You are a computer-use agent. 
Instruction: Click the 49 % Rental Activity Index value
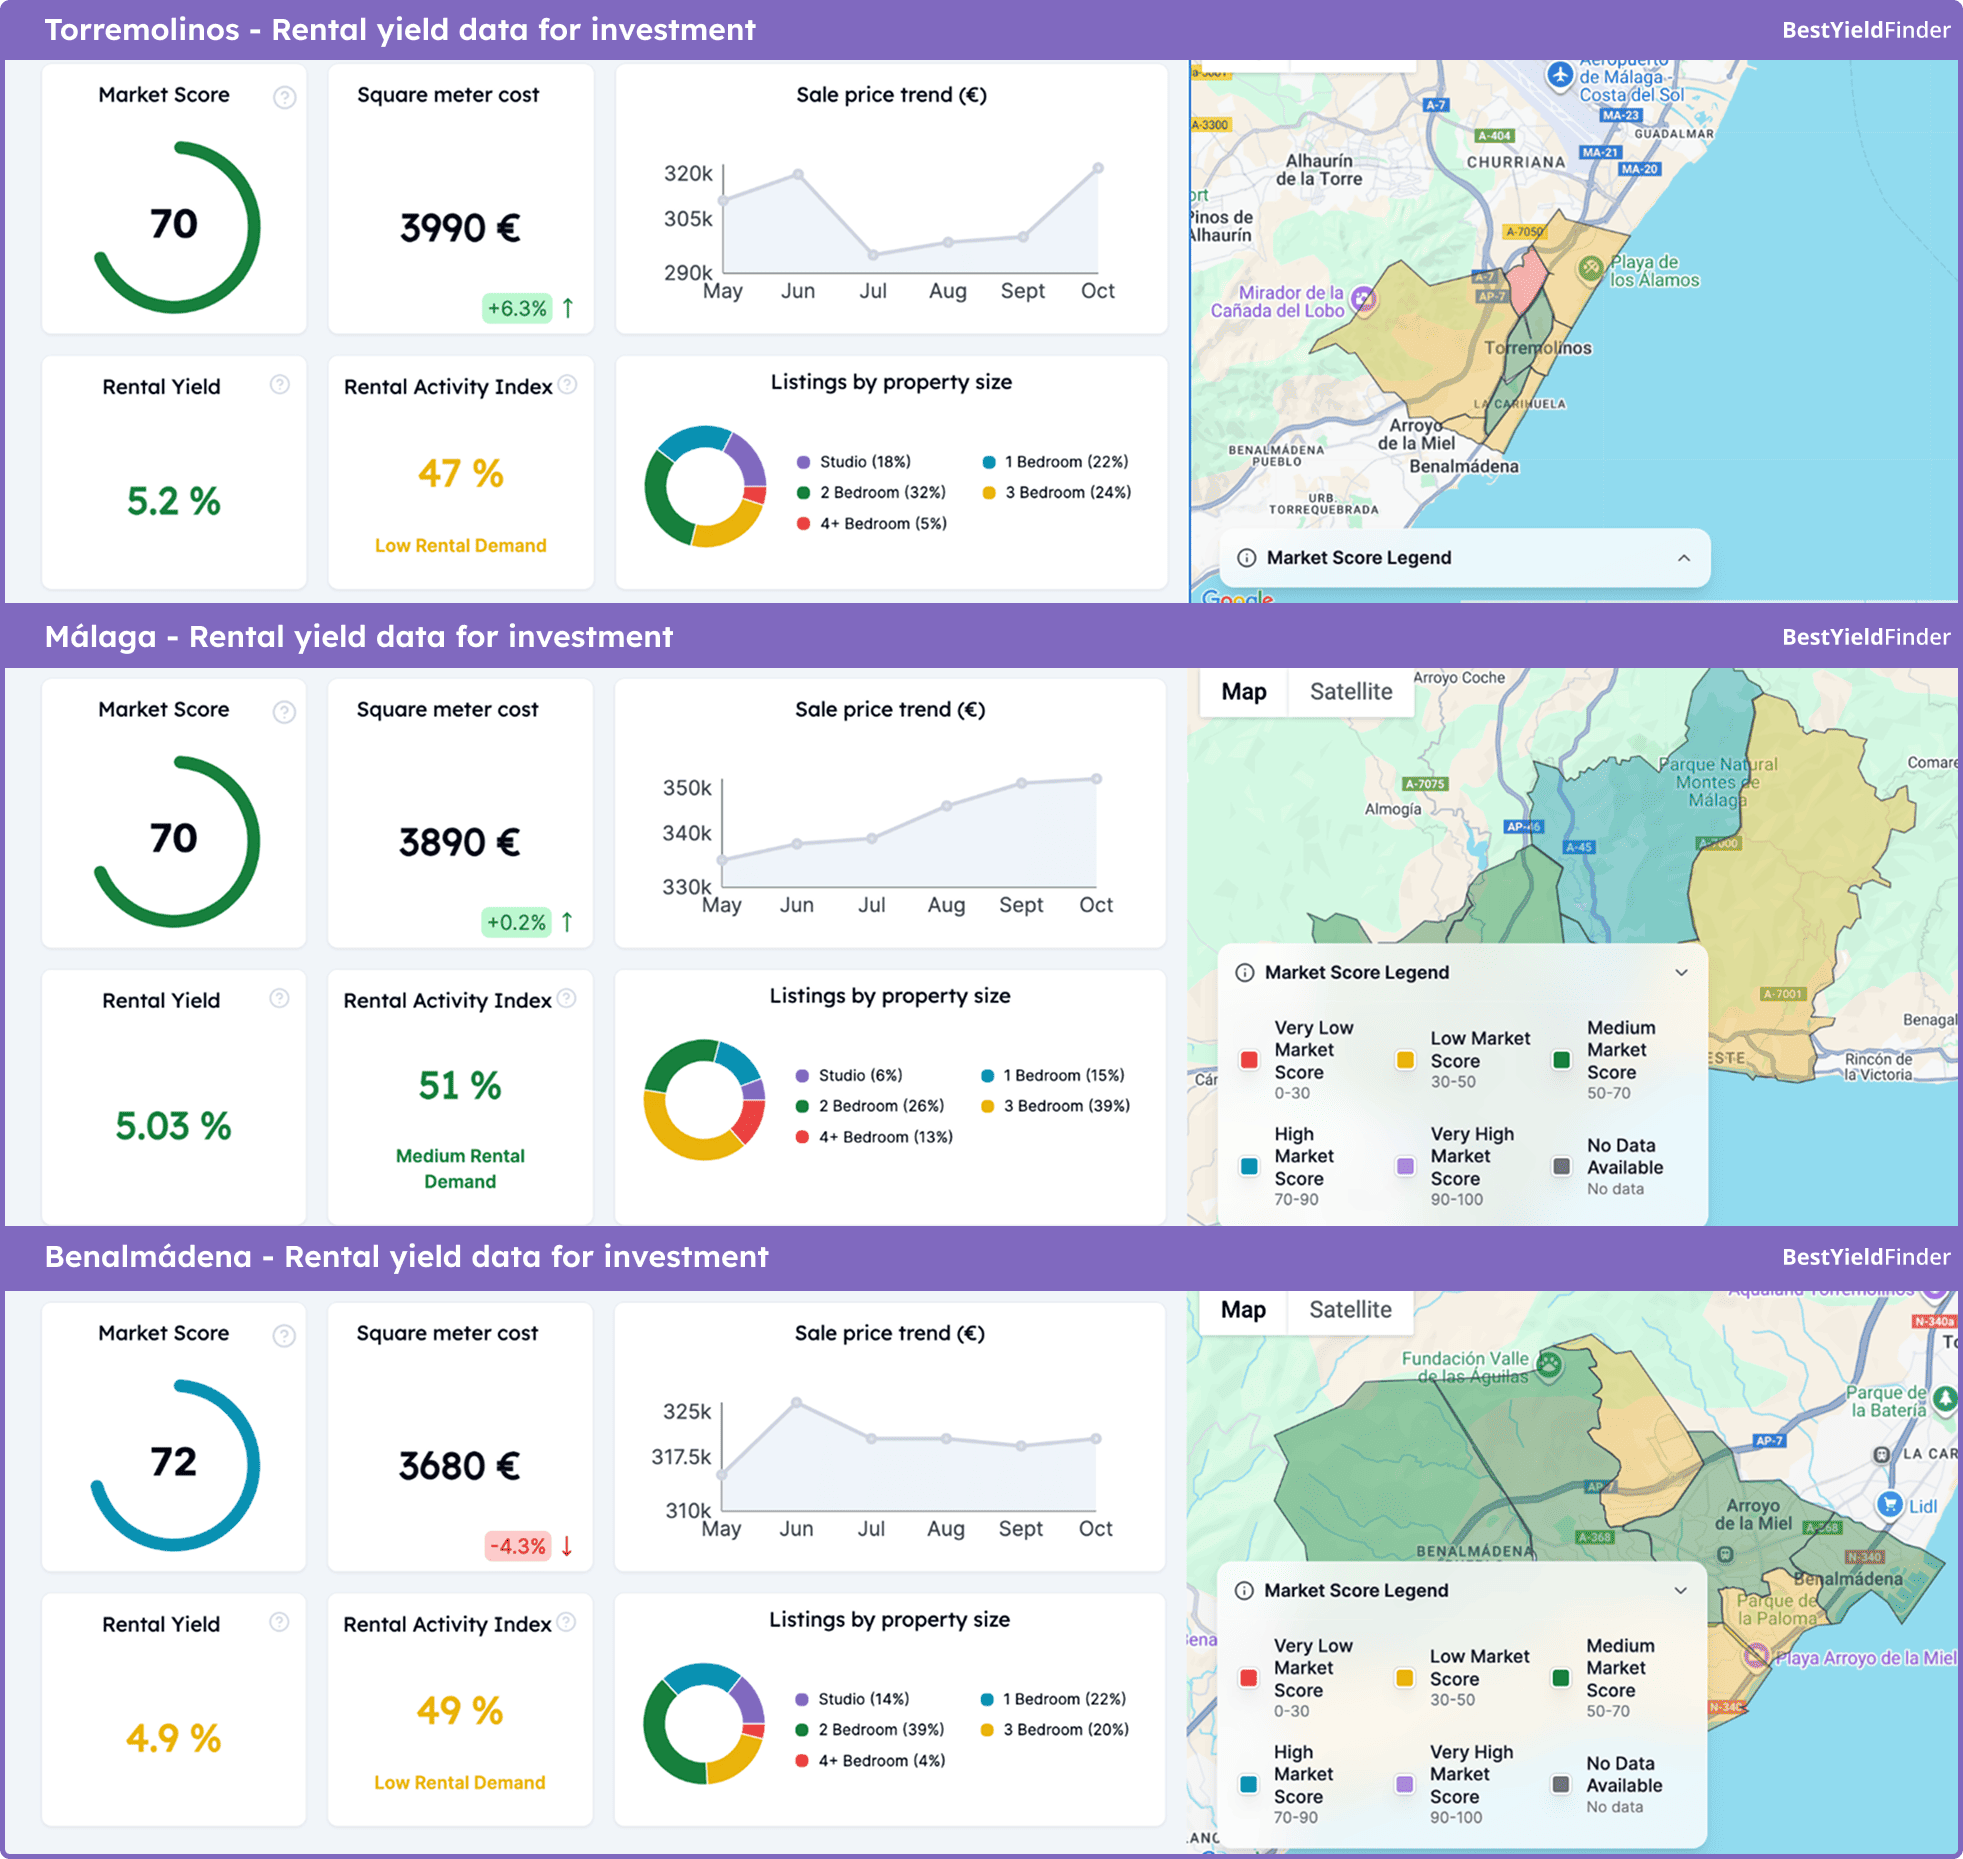pyautogui.click(x=460, y=1710)
